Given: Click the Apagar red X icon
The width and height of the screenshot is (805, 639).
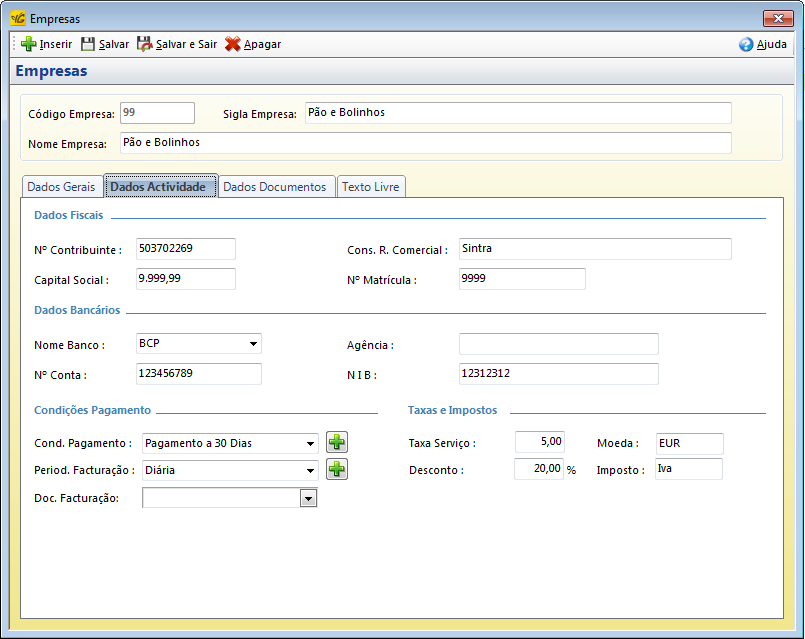Looking at the screenshot, I should [x=233, y=44].
